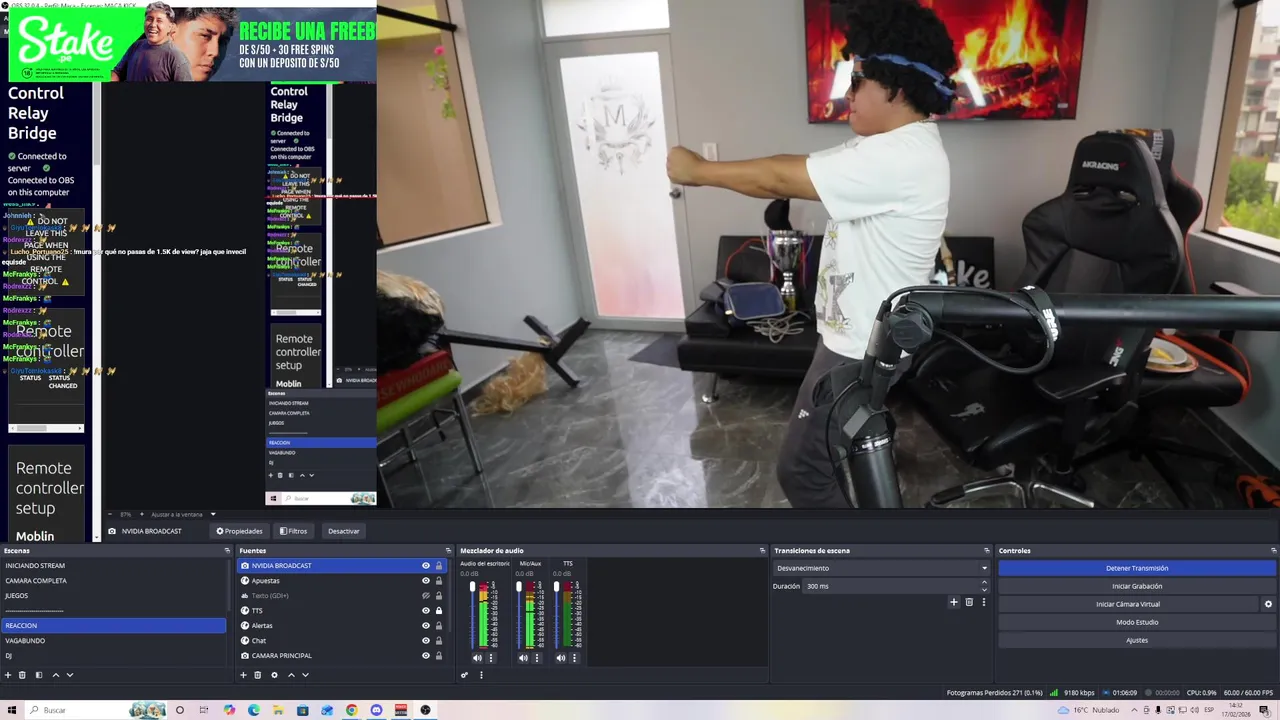
Task: Move selected source up in Fuentes
Action: 291,675
